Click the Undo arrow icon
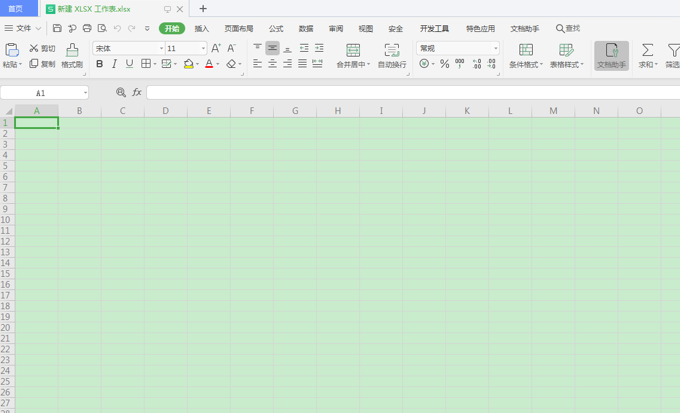 [117, 28]
